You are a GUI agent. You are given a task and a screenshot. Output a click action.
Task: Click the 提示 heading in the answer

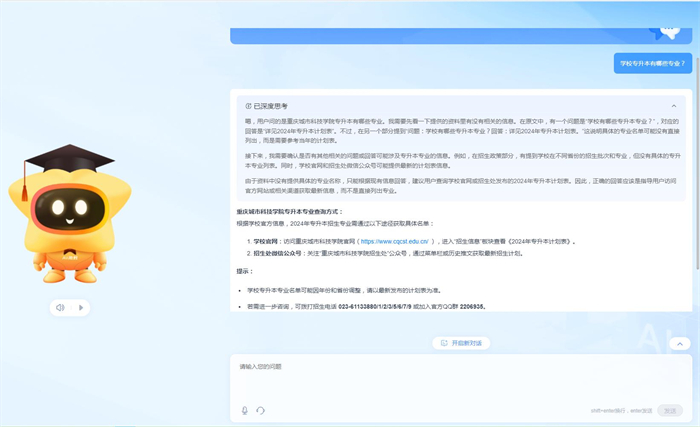245,271
